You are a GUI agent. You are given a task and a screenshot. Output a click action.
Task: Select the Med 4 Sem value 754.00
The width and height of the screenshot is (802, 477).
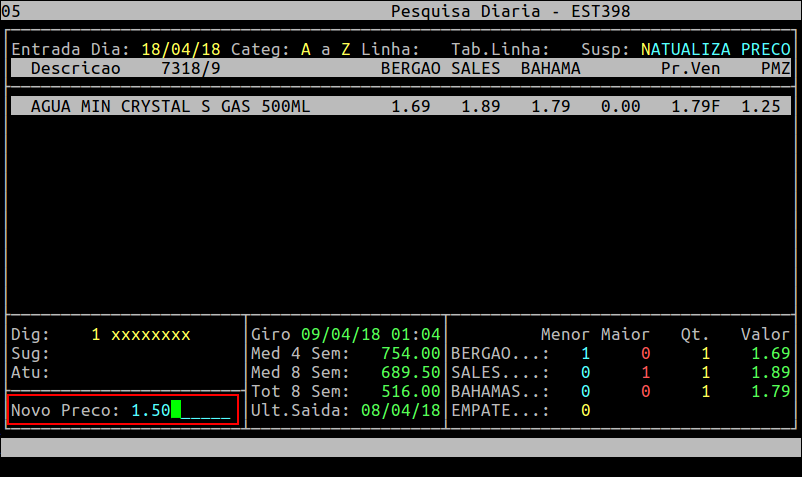(410, 353)
